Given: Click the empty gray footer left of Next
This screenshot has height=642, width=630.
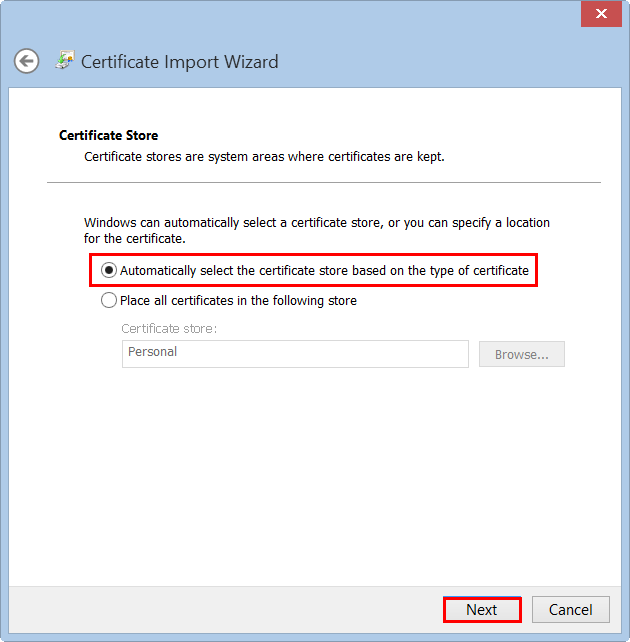Looking at the screenshot, I should coord(220,609).
